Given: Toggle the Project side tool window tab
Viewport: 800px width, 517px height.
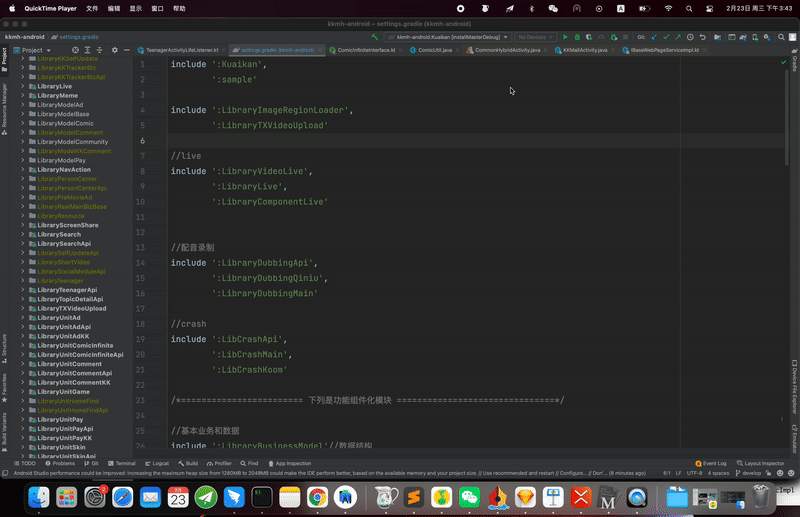Looking at the screenshot, I should [4, 59].
